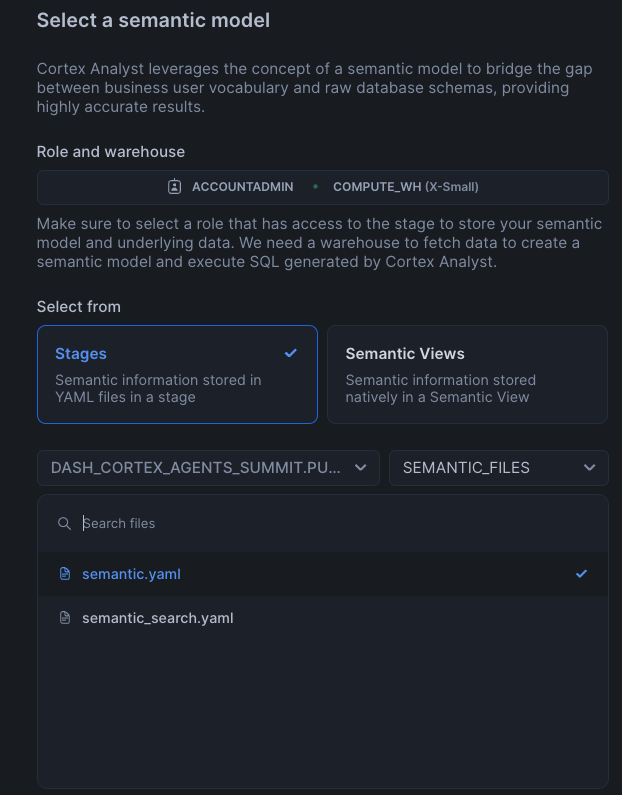Viewport: 622px width, 795px height.
Task: Open the SEMANTIC_FILES stage selector
Action: (x=499, y=467)
